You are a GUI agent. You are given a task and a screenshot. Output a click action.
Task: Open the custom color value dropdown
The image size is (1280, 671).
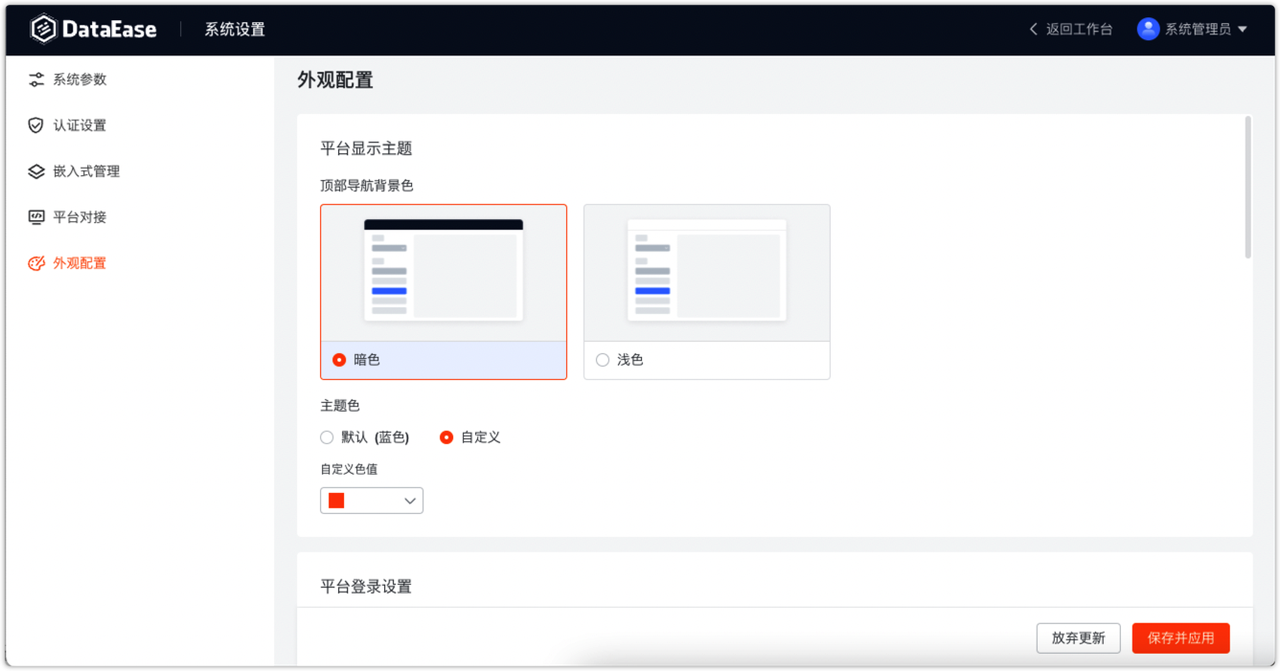408,500
